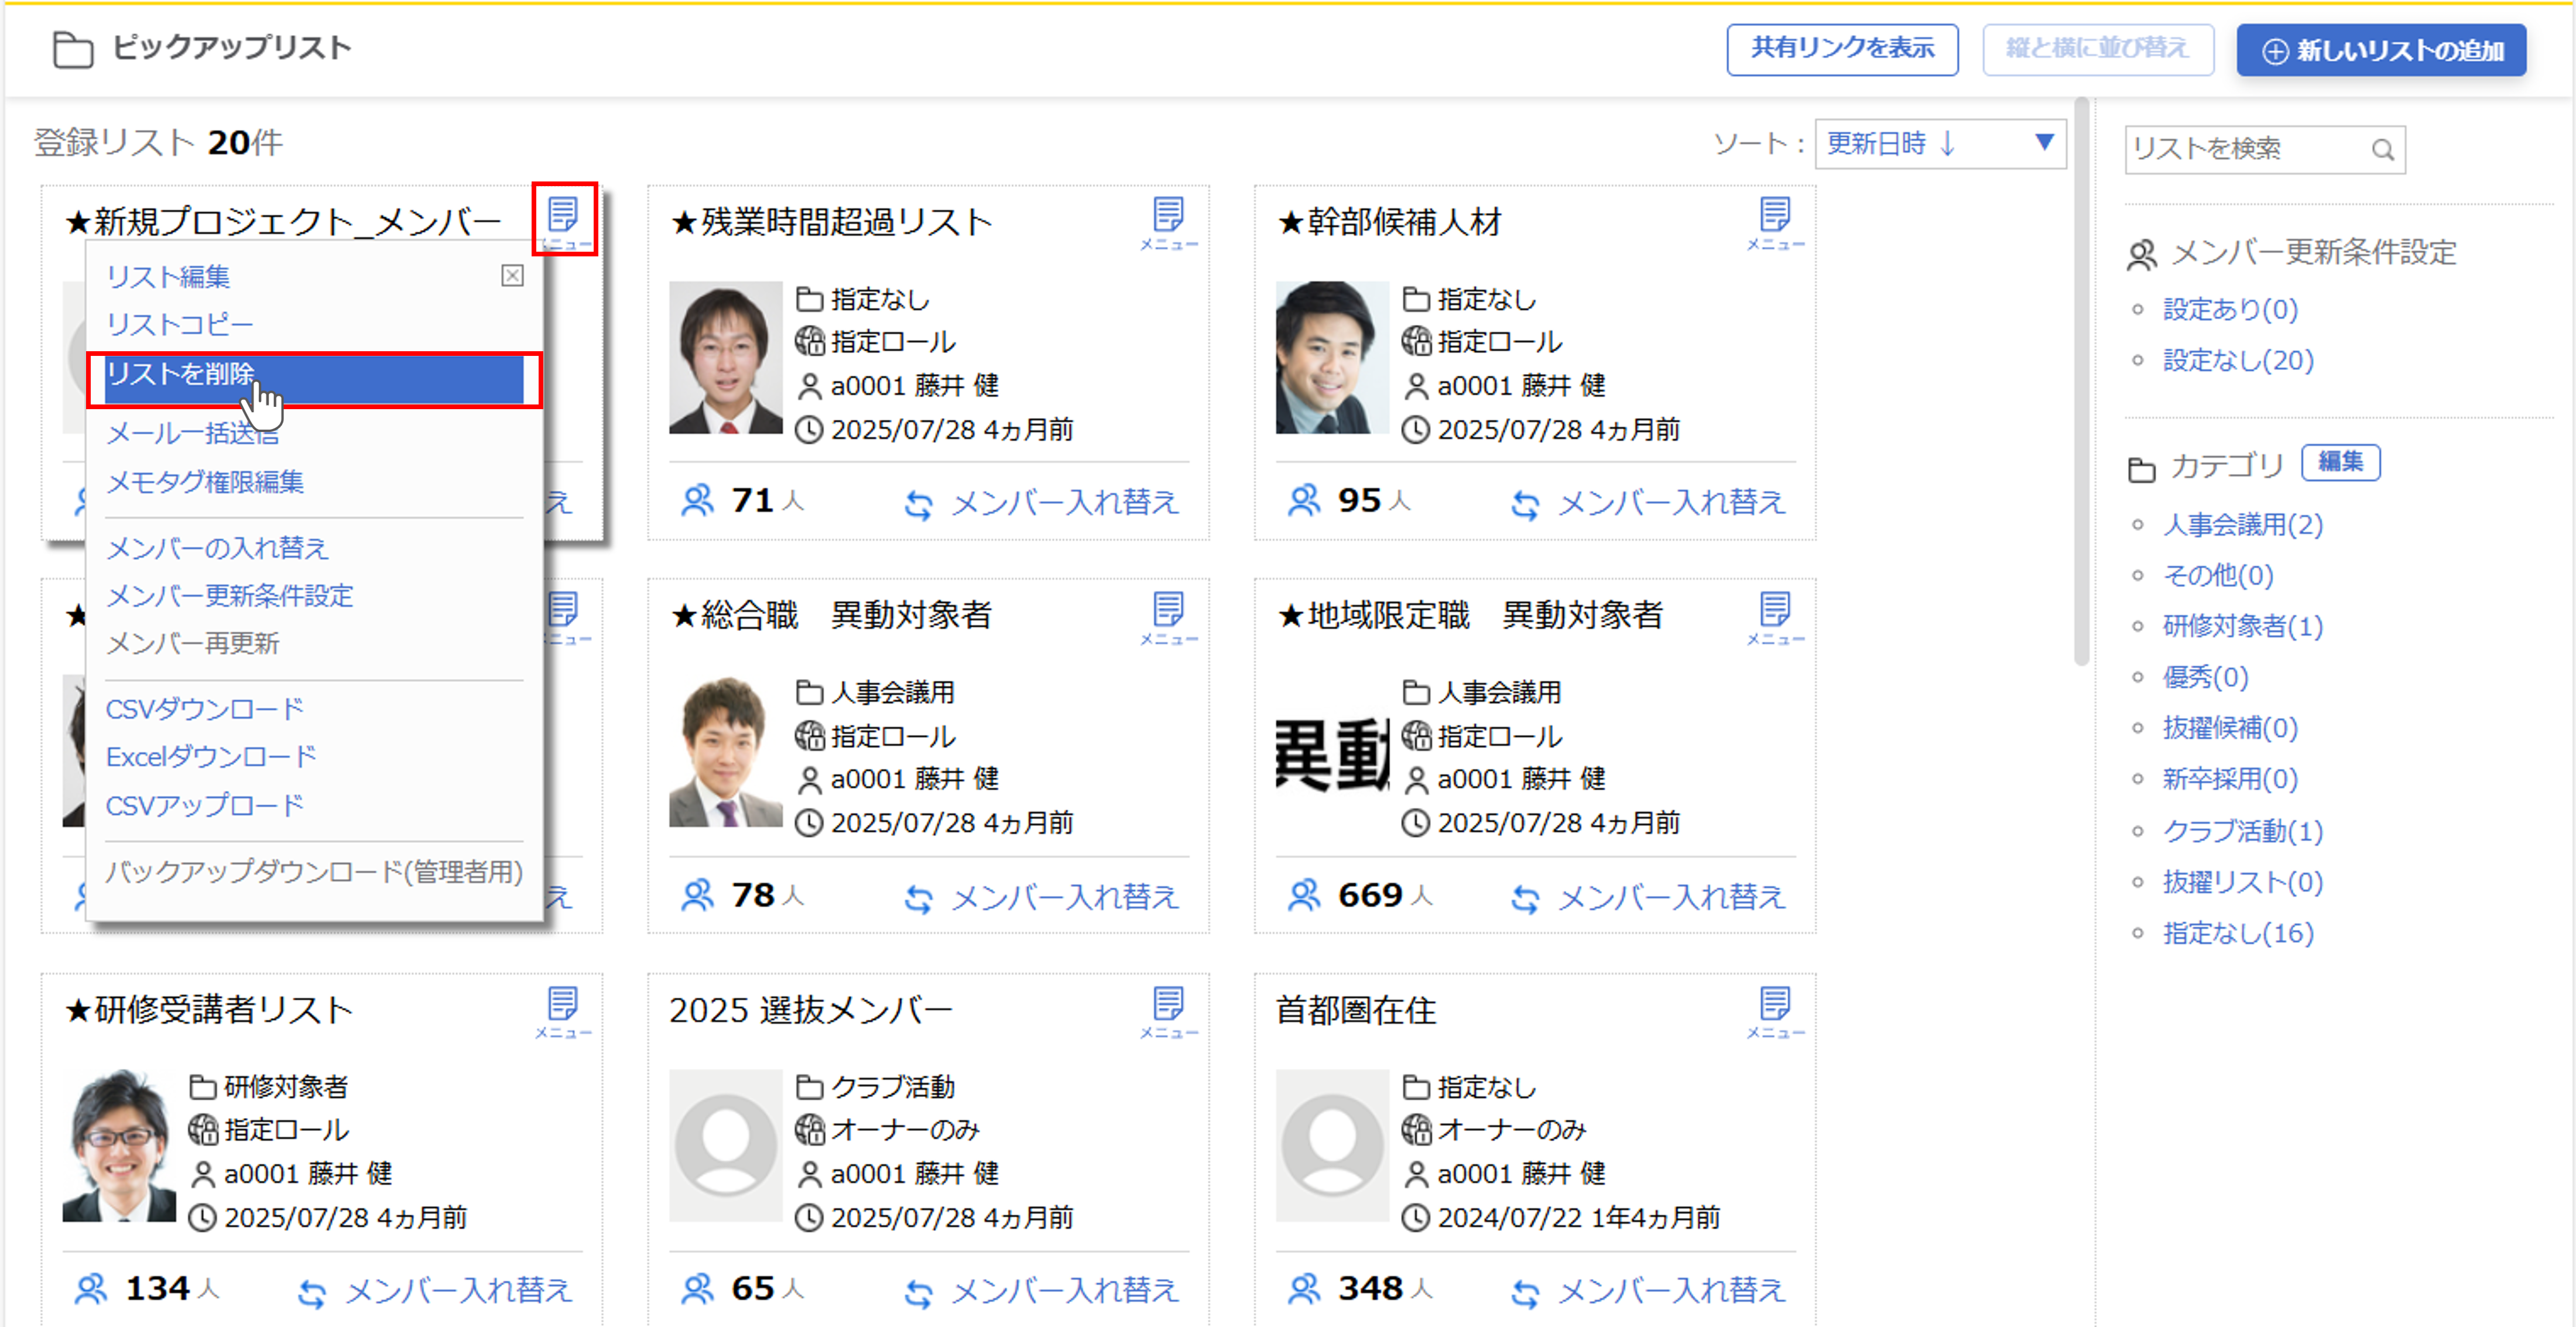
Task: Click member swap icon on 2025 選抜メンバー card
Action: 918,1293
